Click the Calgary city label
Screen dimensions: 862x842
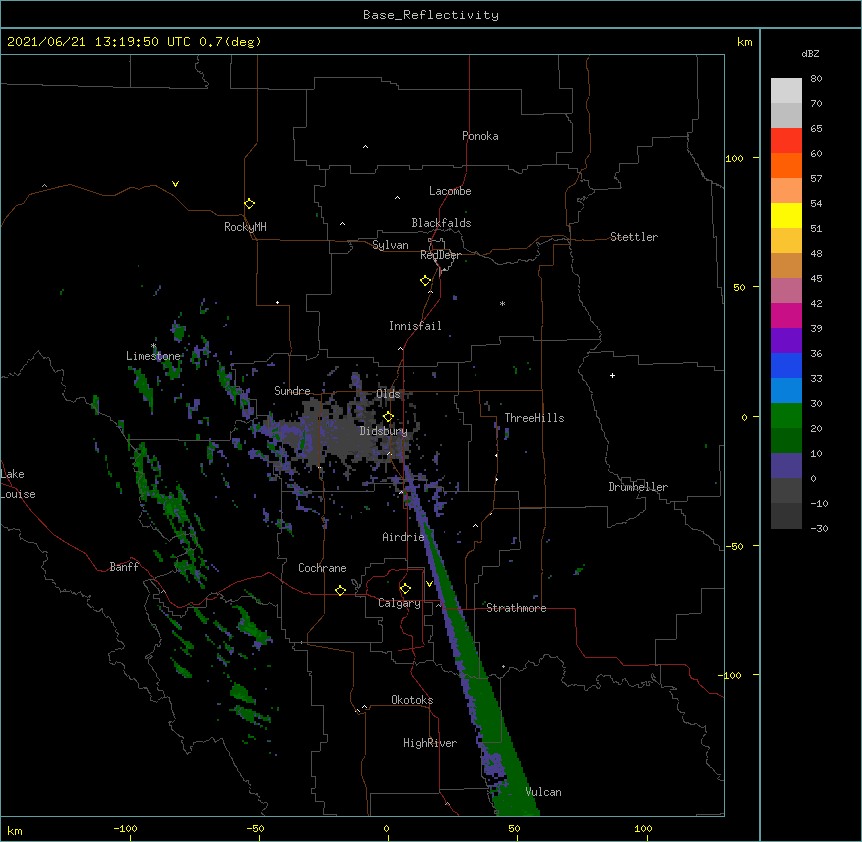click(399, 603)
